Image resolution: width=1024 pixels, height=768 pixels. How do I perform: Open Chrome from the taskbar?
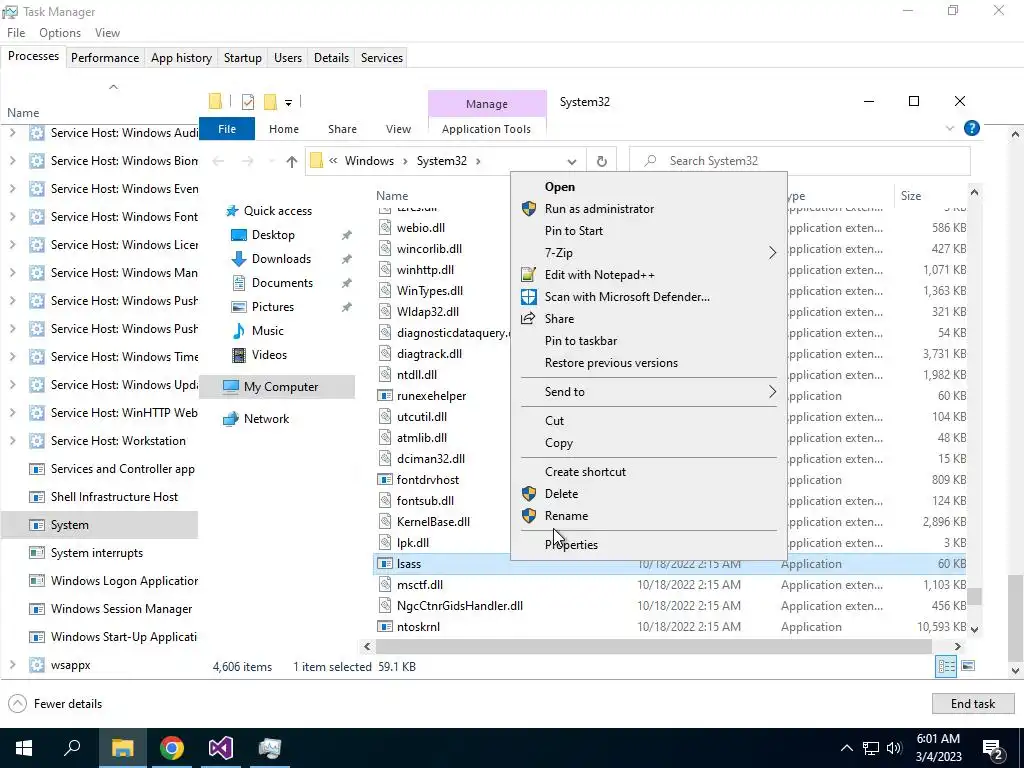[172, 748]
